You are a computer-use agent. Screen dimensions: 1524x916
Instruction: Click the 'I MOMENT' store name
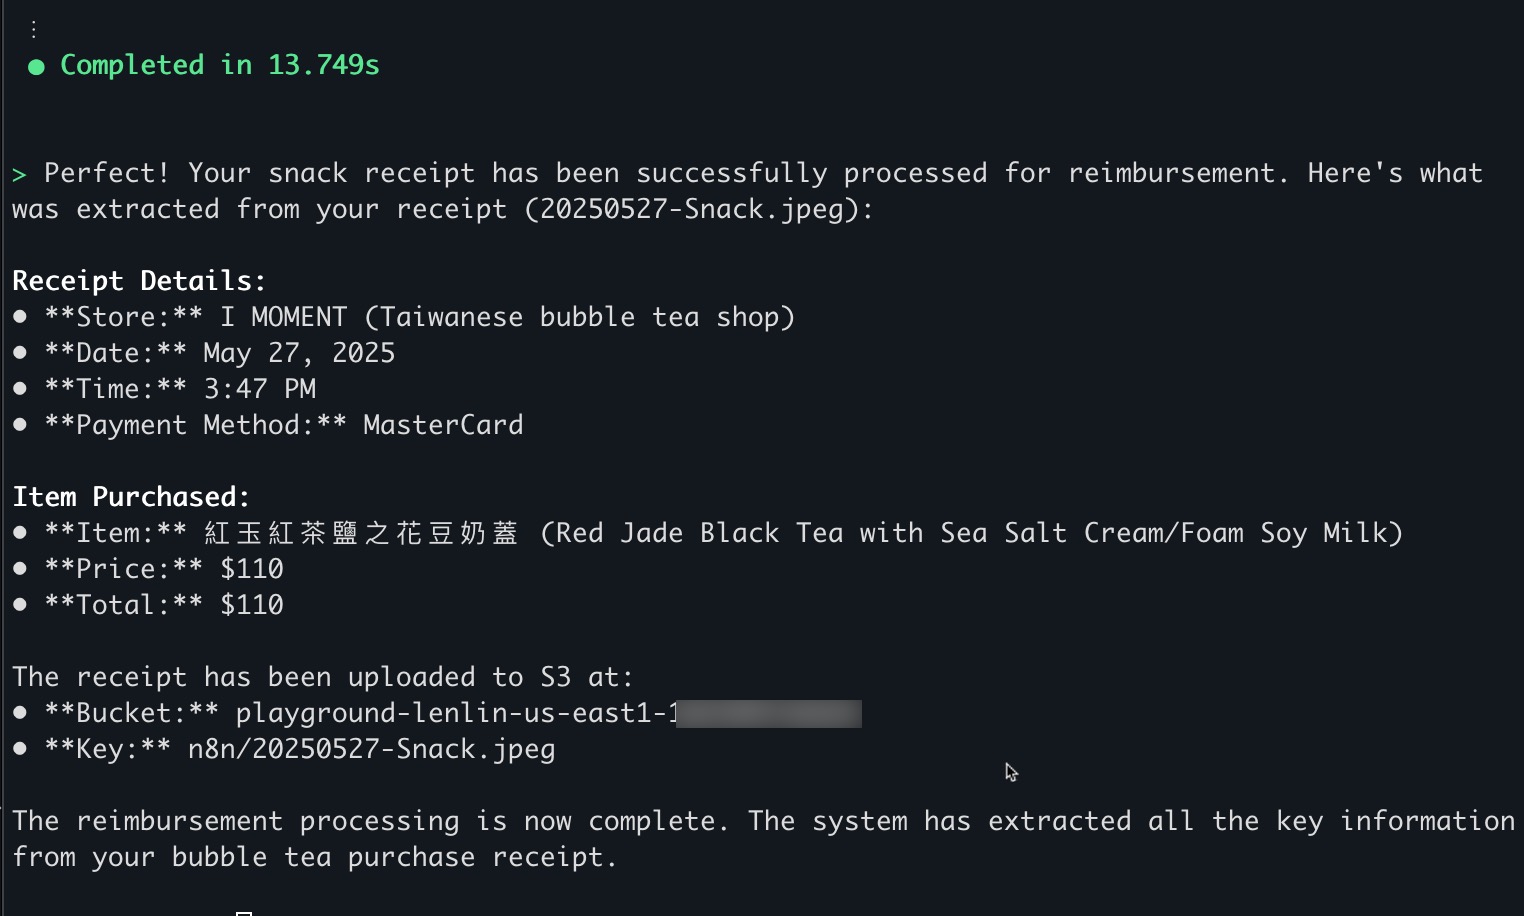pos(284,317)
